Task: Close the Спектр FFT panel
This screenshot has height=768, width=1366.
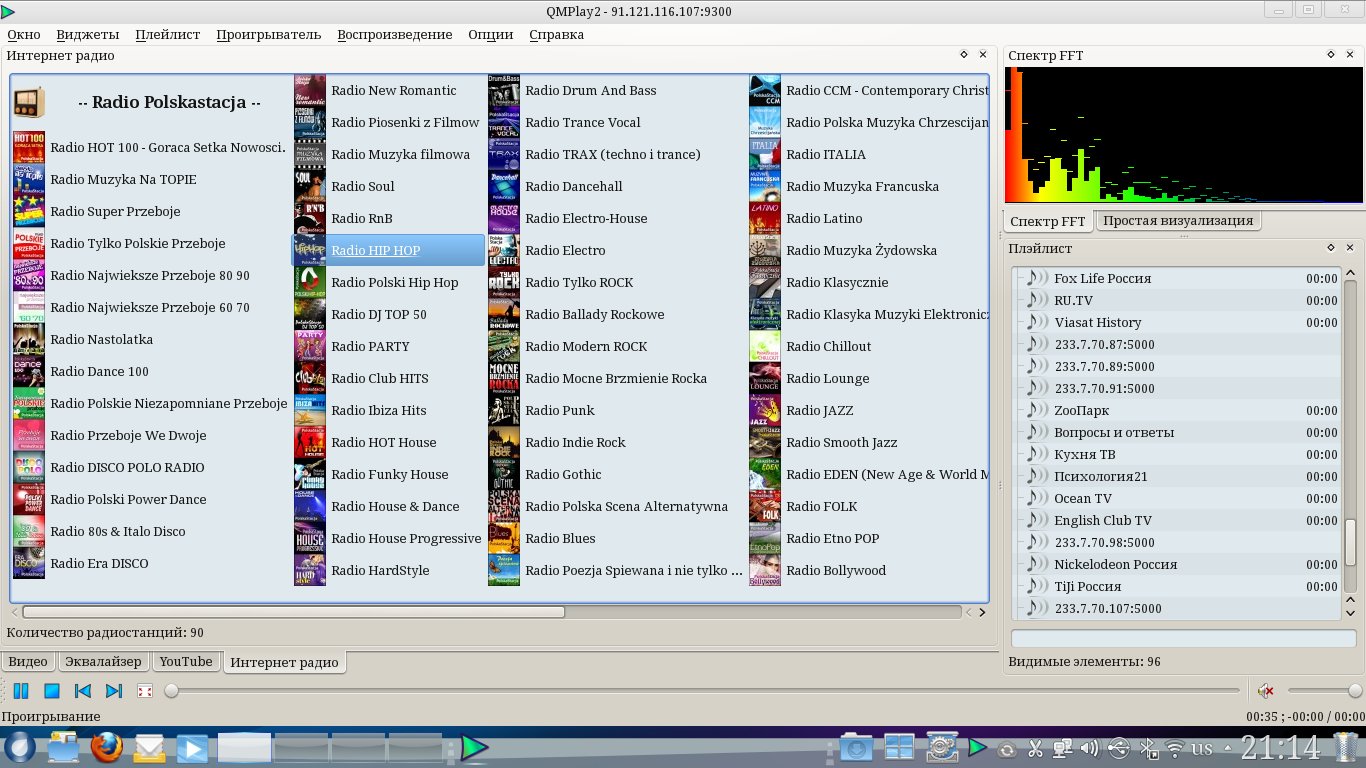Action: click(1350, 55)
